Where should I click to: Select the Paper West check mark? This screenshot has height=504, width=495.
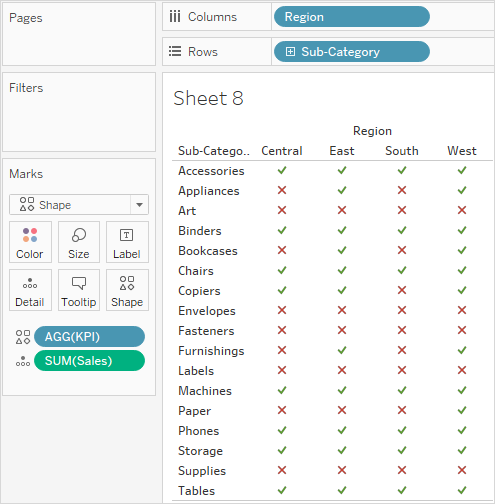click(462, 410)
